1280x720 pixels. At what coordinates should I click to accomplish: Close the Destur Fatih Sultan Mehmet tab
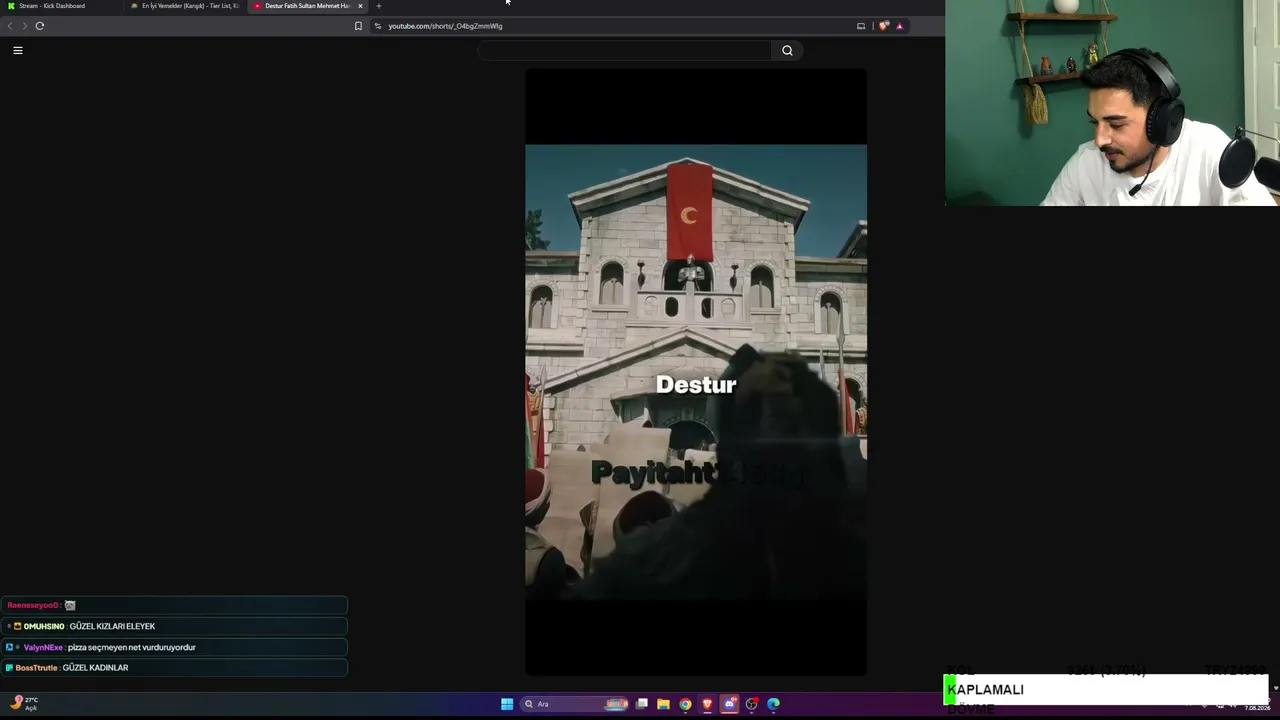click(360, 6)
